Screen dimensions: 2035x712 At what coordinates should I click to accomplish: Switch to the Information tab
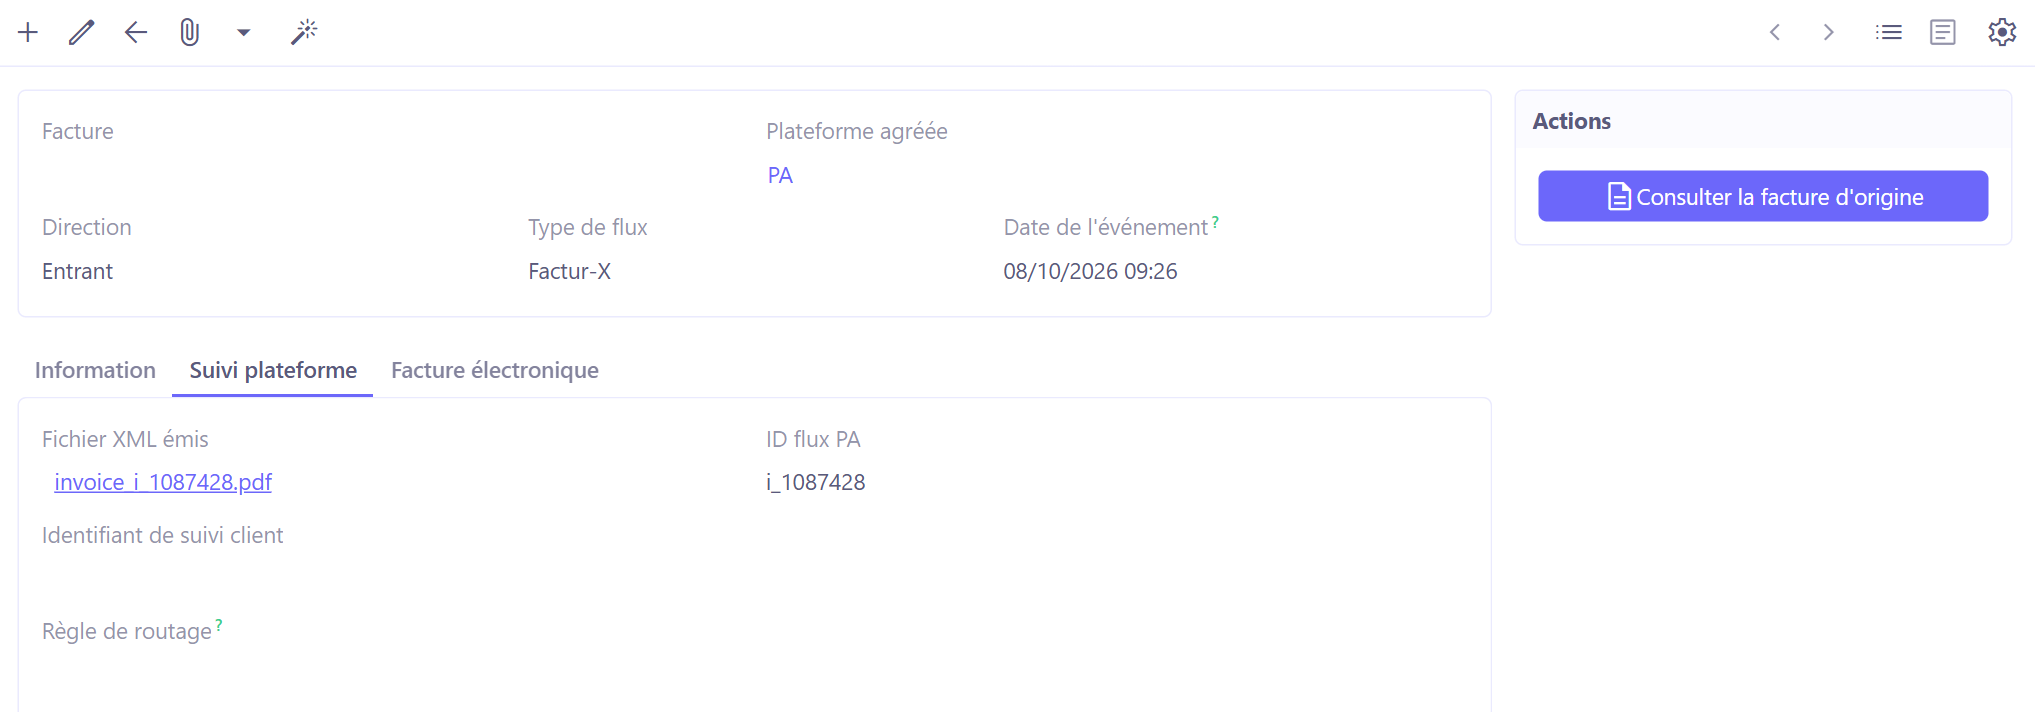click(x=95, y=370)
